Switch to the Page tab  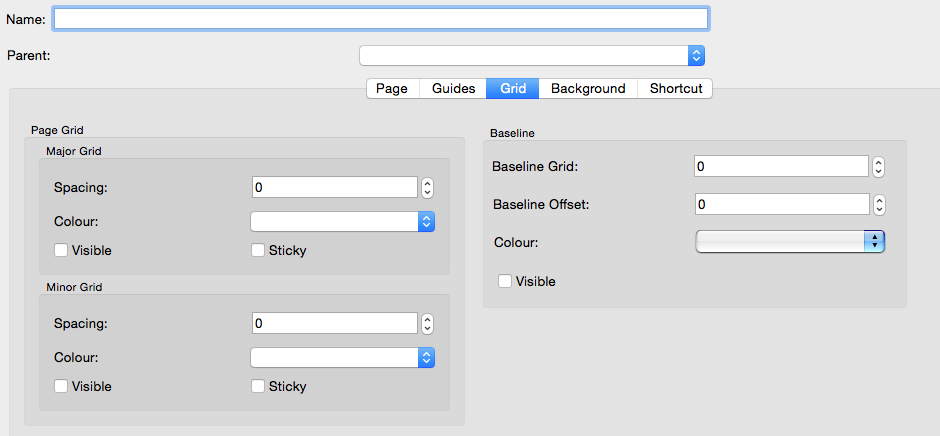(x=392, y=88)
